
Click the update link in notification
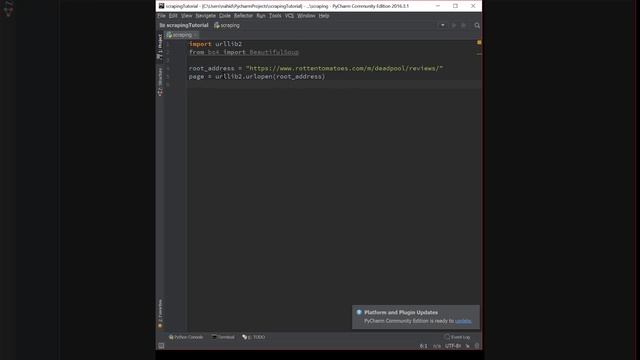463,321
